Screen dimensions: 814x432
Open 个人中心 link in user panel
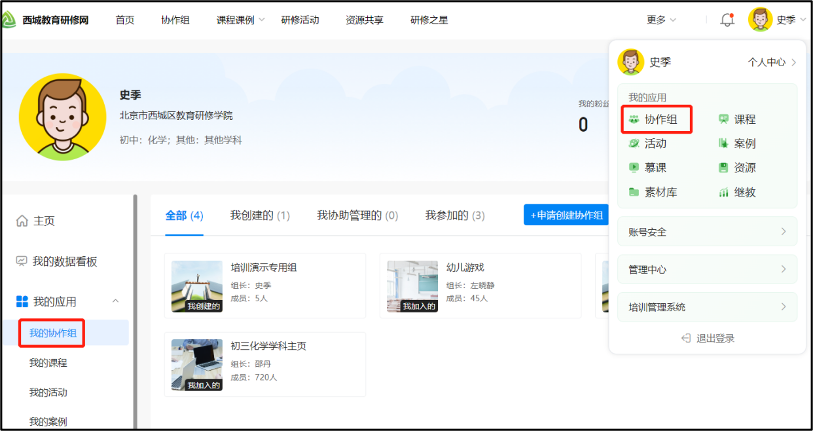pyautogui.click(x=772, y=62)
